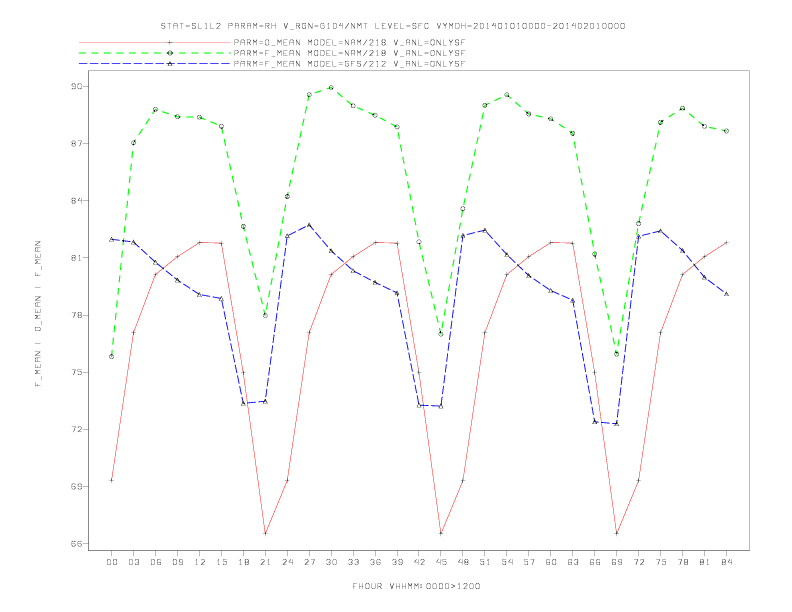Click x-axis tick label 51
Viewport: 792px width, 612px height.
pos(485,562)
